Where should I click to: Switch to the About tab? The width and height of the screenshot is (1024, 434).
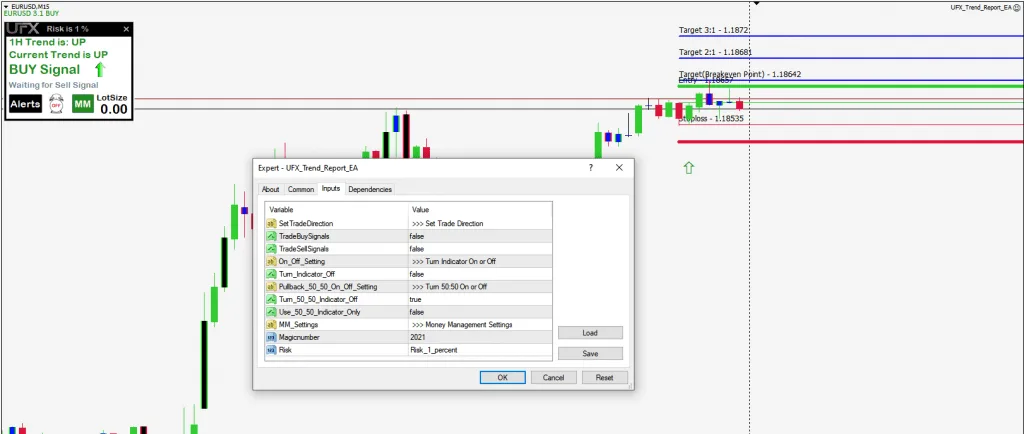pyautogui.click(x=270, y=189)
